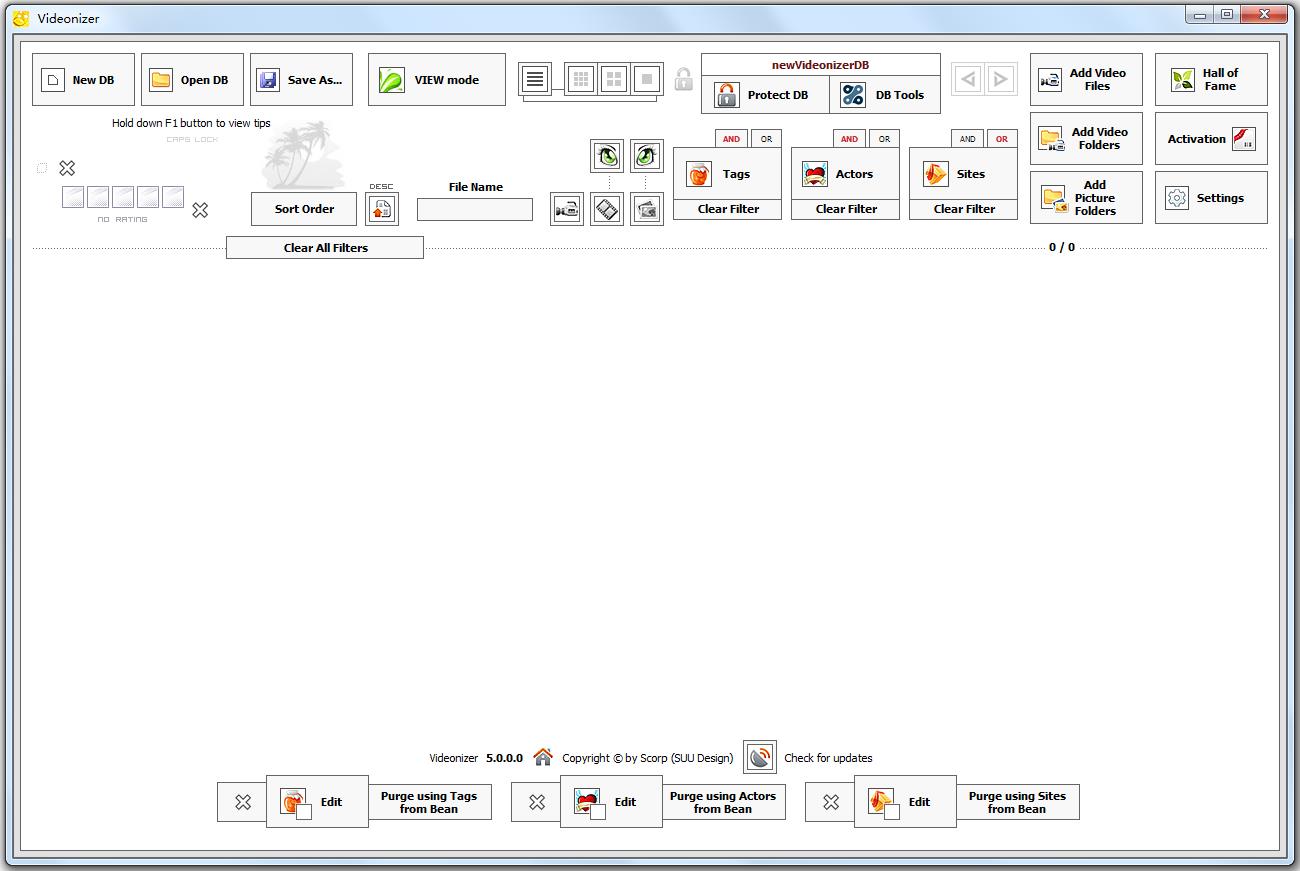
Task: Click the DESC sort direction icon
Action: click(382, 209)
